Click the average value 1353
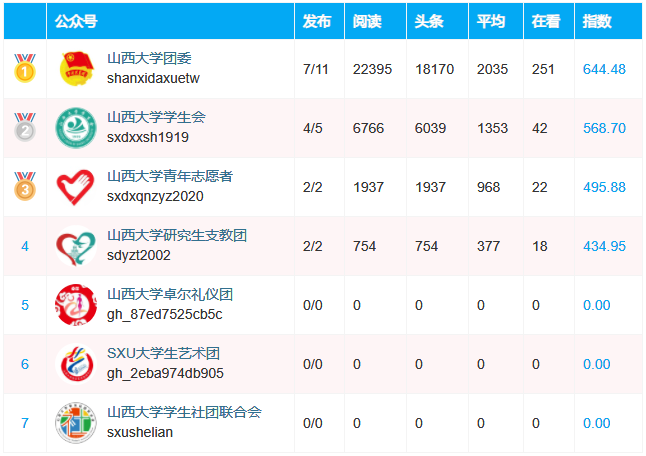This screenshot has width=646, height=456. (x=492, y=128)
